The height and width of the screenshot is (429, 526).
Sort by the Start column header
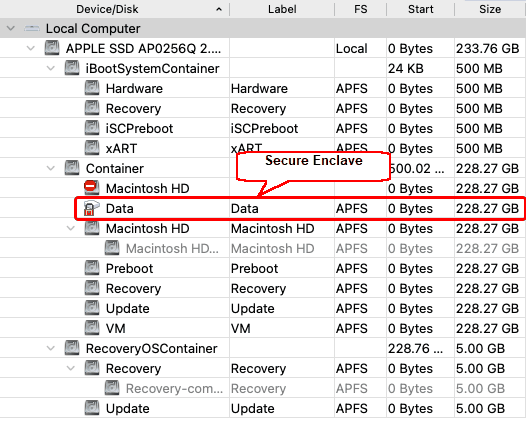pos(421,9)
